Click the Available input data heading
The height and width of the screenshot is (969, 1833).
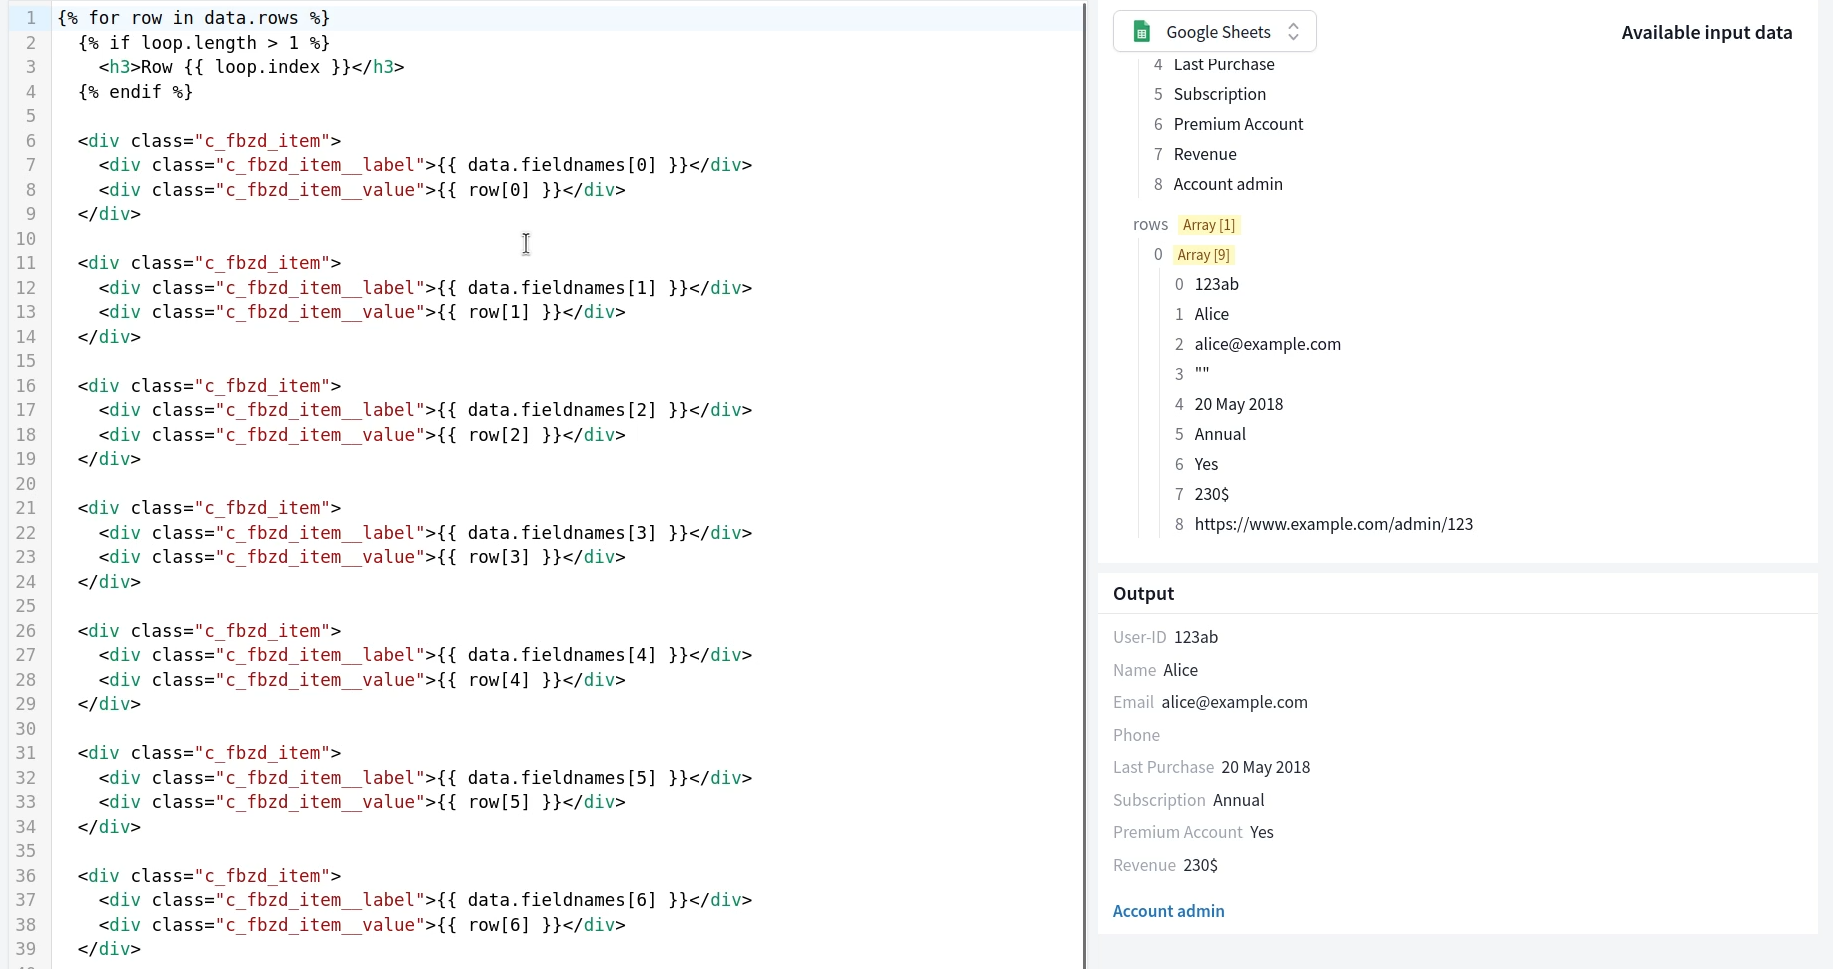[1706, 32]
